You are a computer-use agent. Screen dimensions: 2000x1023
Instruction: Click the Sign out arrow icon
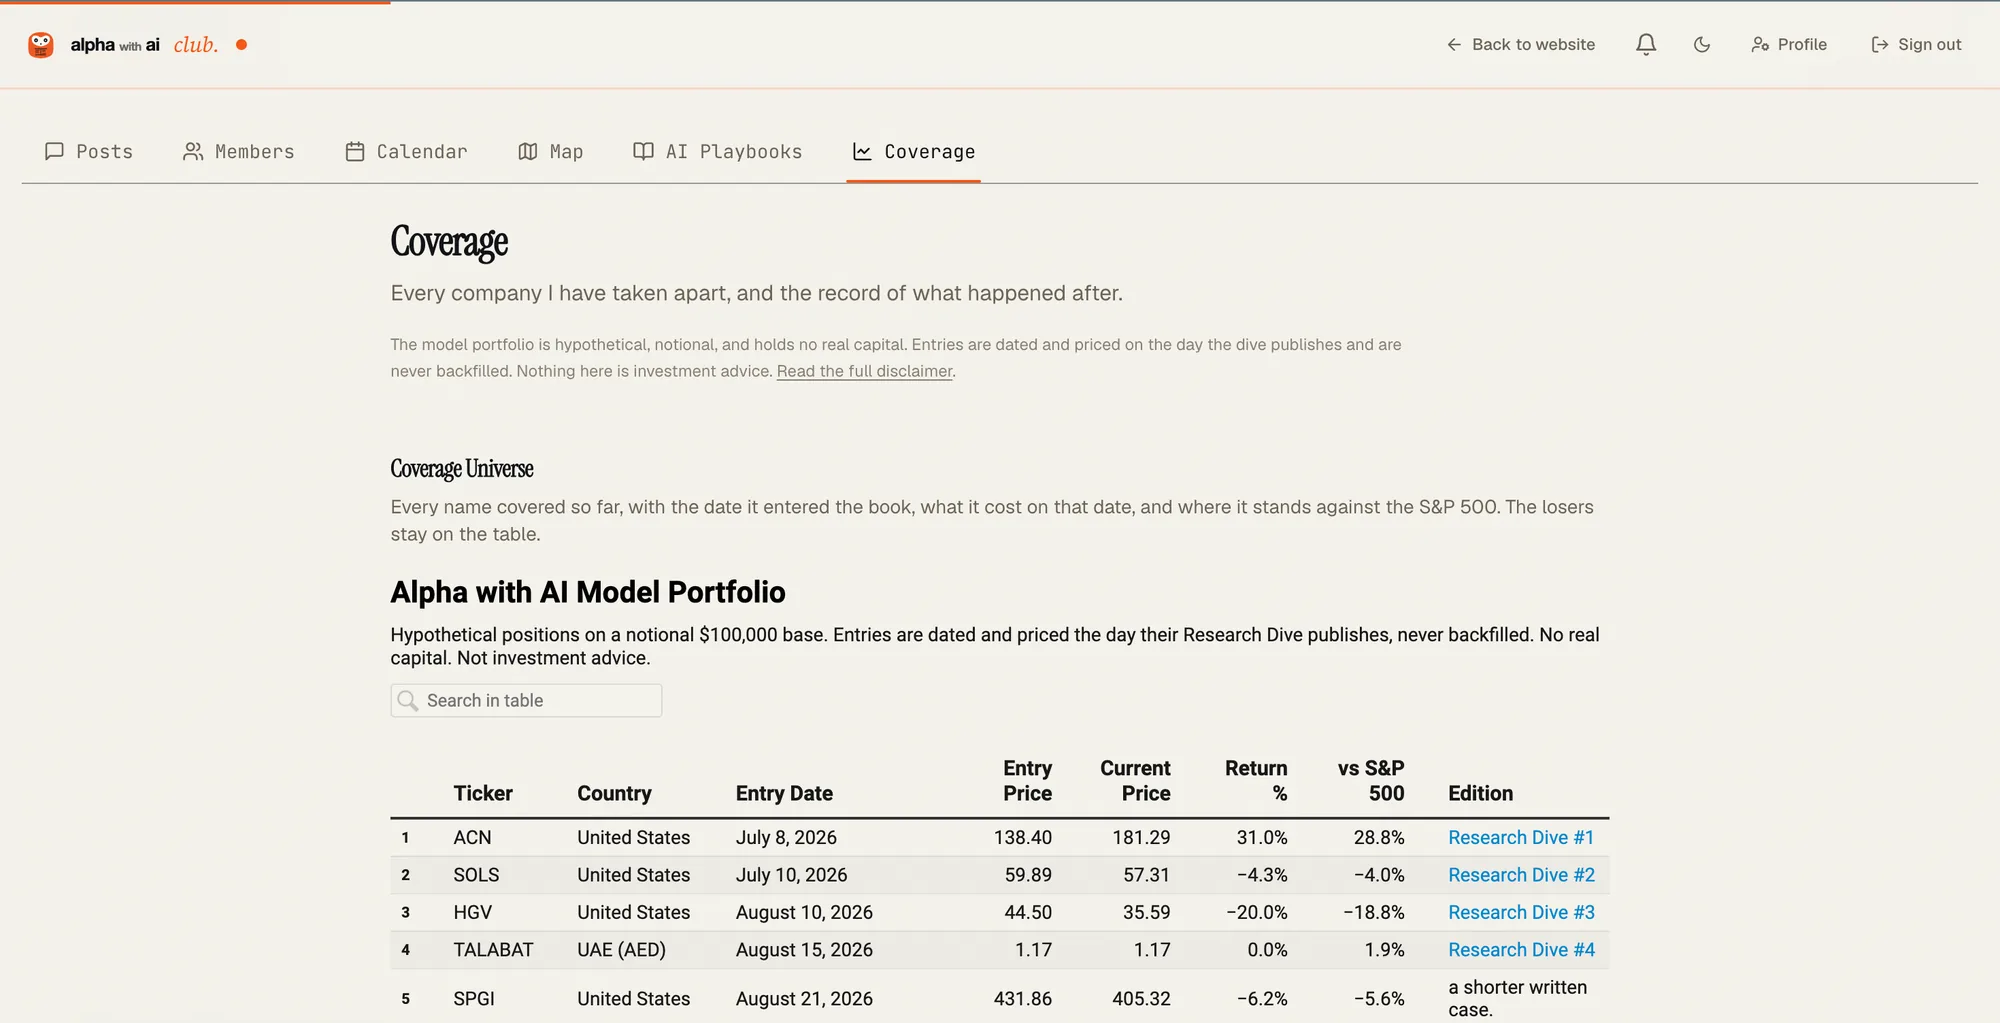[1880, 44]
